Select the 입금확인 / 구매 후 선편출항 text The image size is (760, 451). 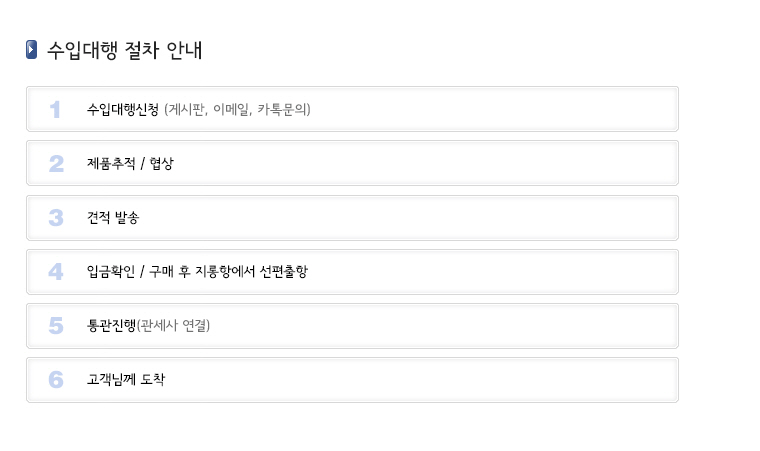click(197, 272)
